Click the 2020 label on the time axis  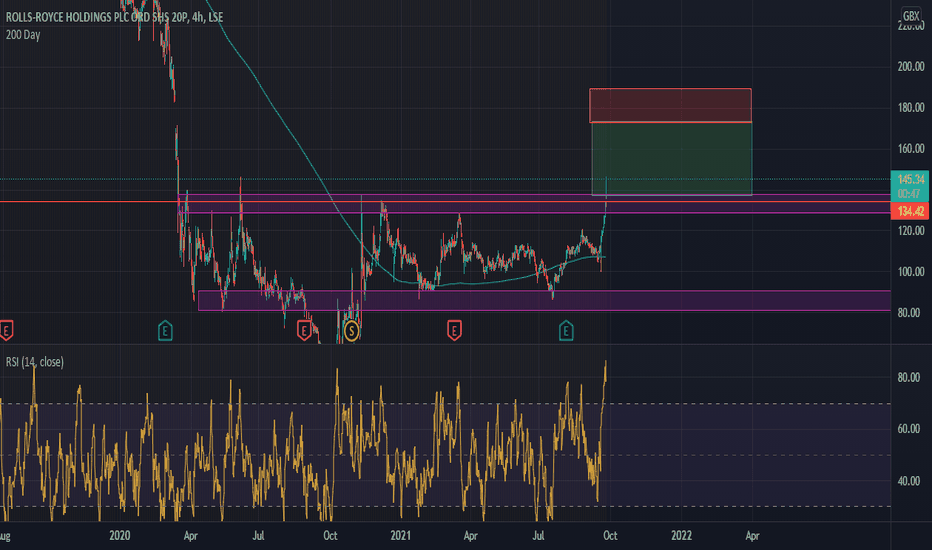tap(119, 536)
